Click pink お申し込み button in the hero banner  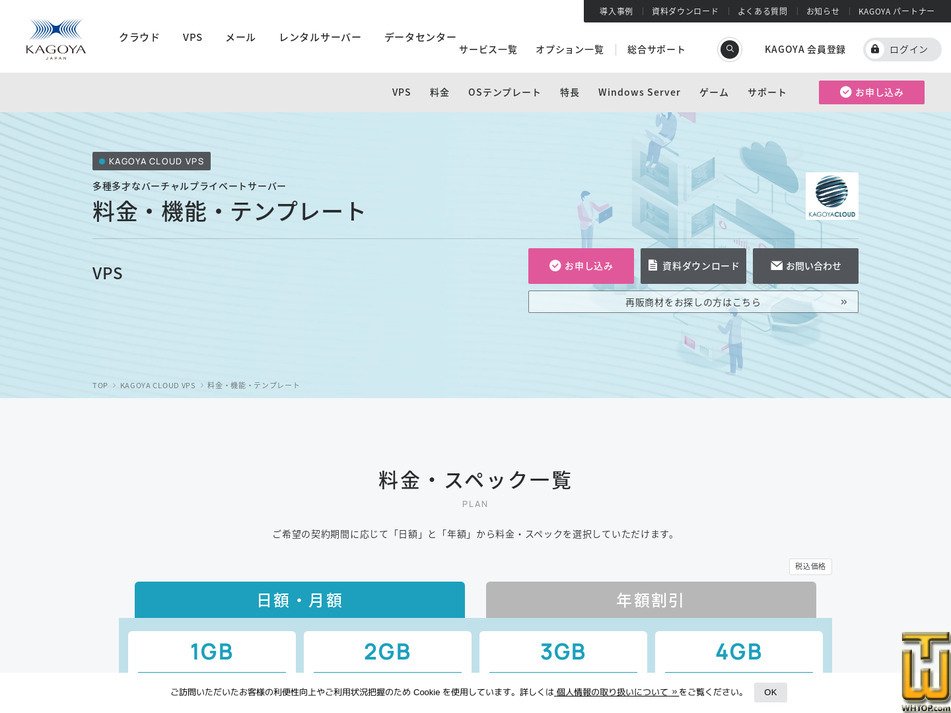[580, 266]
